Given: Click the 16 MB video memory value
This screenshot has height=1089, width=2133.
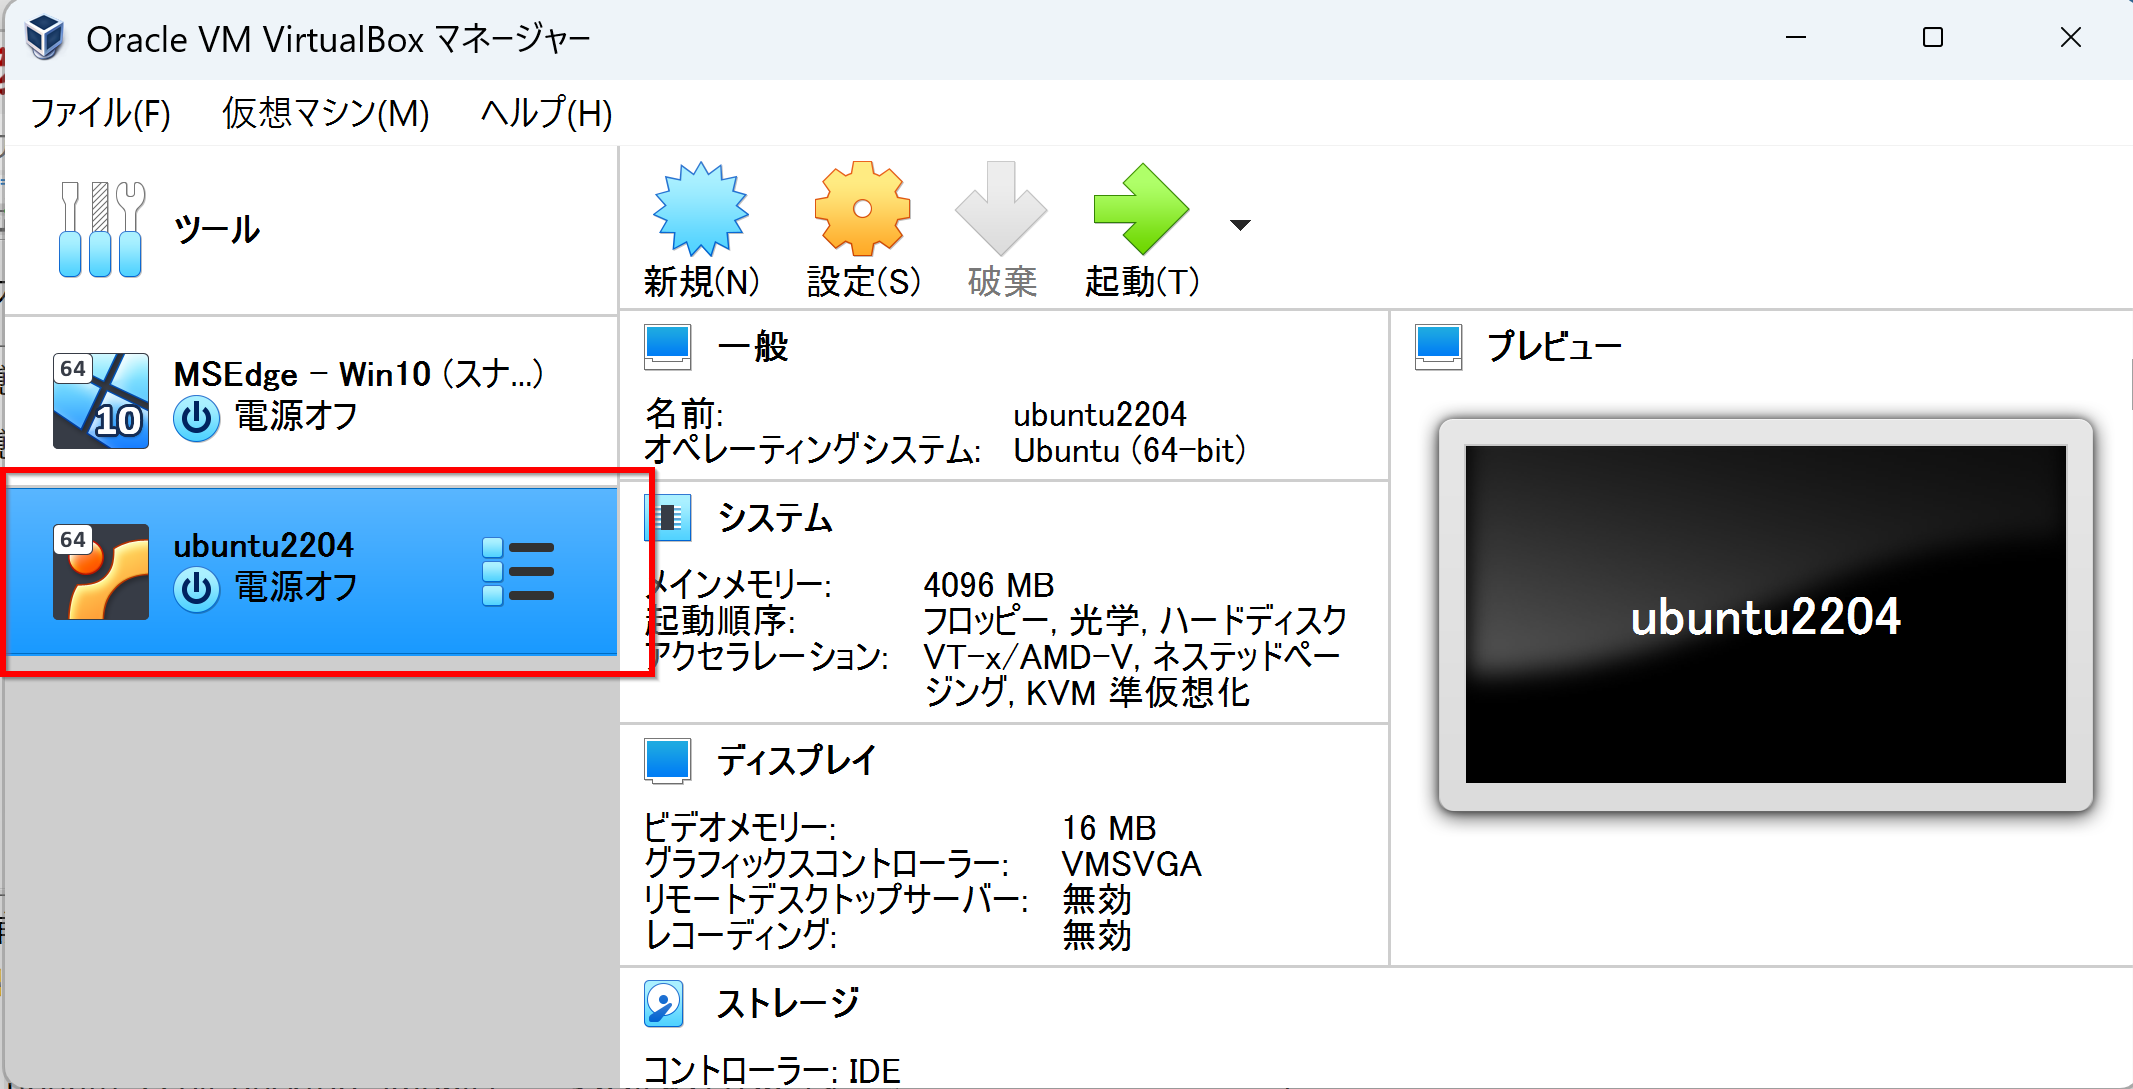Looking at the screenshot, I should 1109,828.
